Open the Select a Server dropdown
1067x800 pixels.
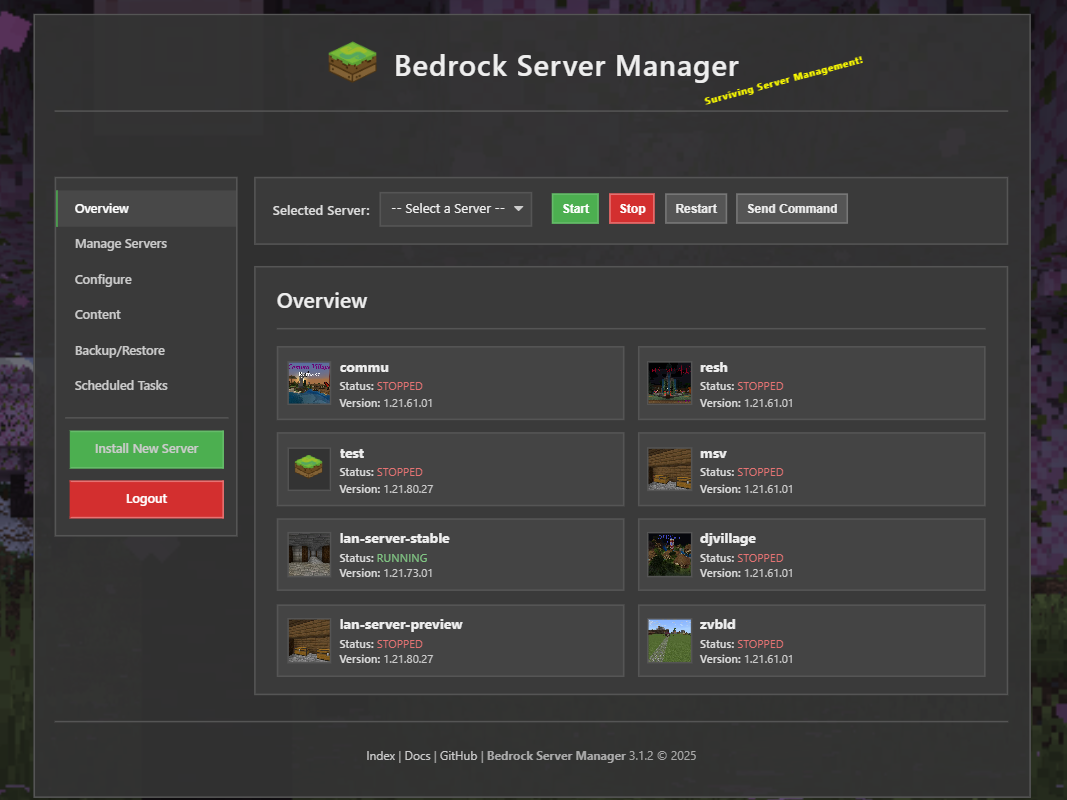(455, 209)
